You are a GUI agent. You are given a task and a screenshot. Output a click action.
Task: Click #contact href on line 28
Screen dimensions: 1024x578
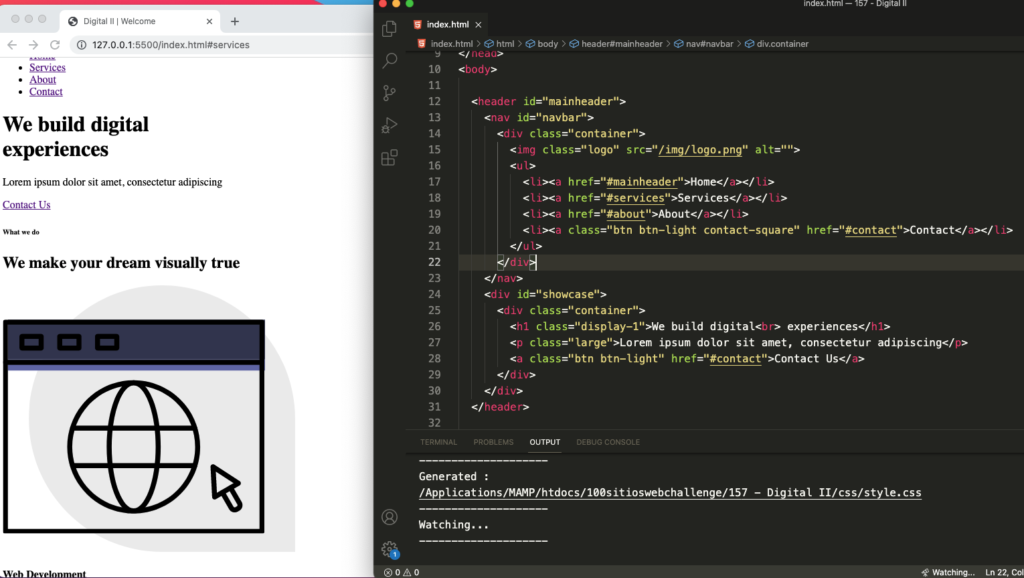click(735, 359)
